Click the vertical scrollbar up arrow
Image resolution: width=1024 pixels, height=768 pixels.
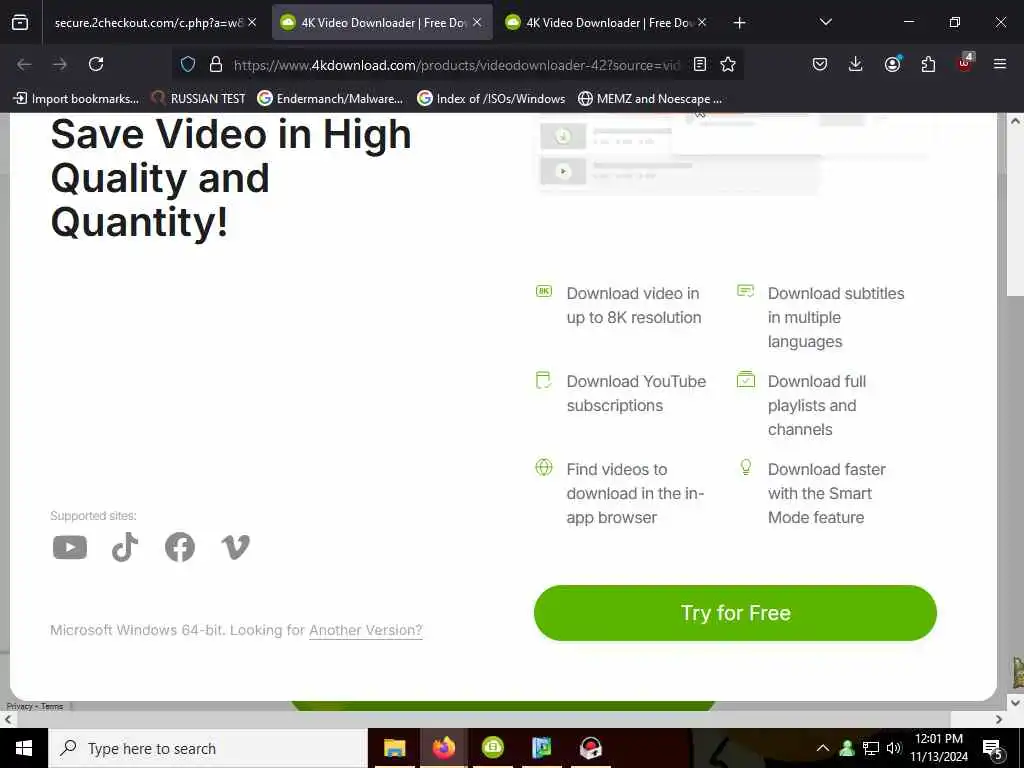click(1015, 121)
